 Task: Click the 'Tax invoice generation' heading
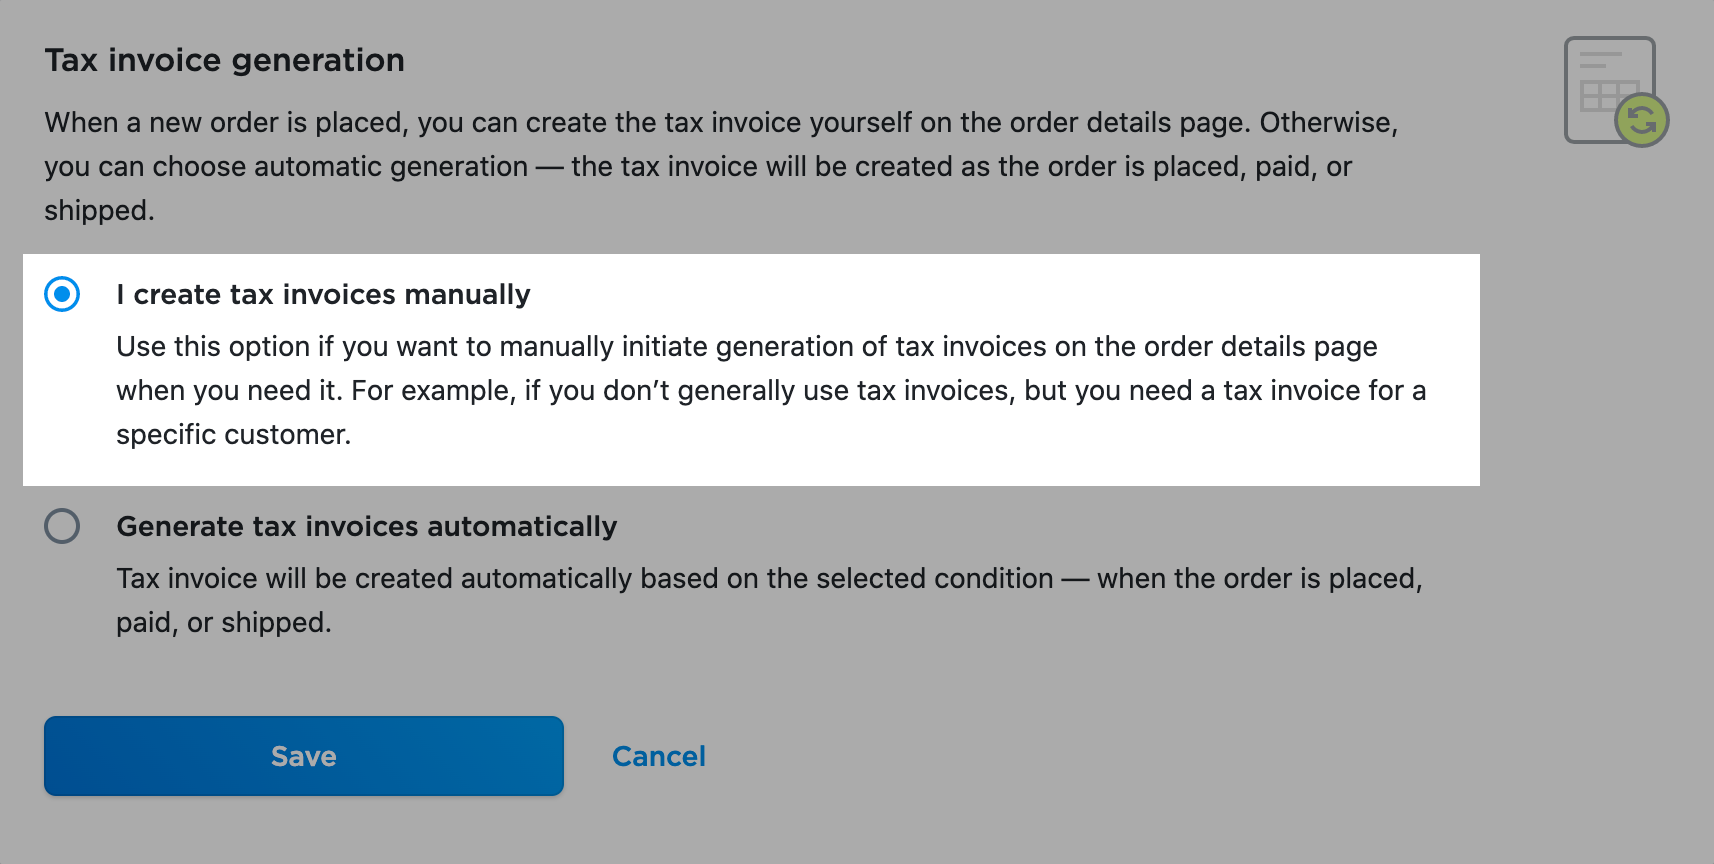224,60
